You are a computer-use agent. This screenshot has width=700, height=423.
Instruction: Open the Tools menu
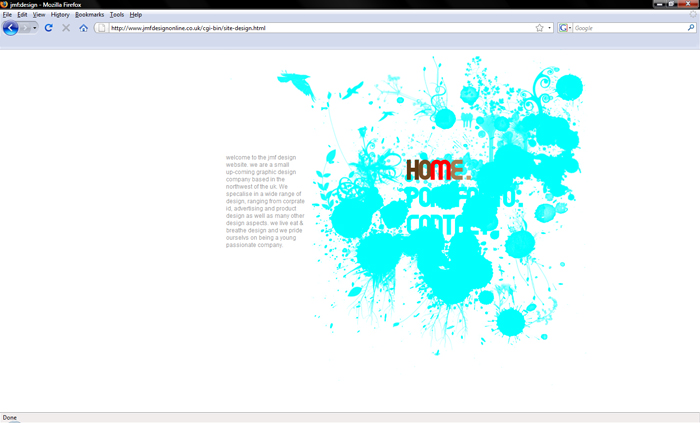(x=117, y=15)
